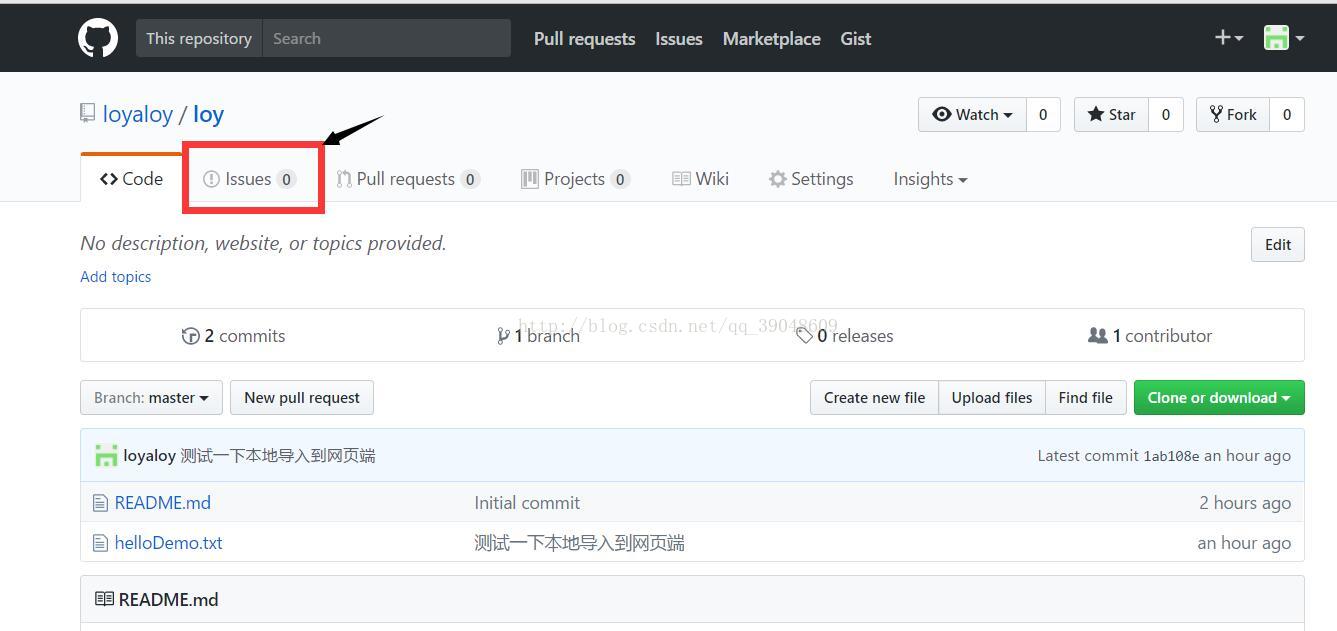
Task: View the 2 commits link
Action: tap(233, 336)
